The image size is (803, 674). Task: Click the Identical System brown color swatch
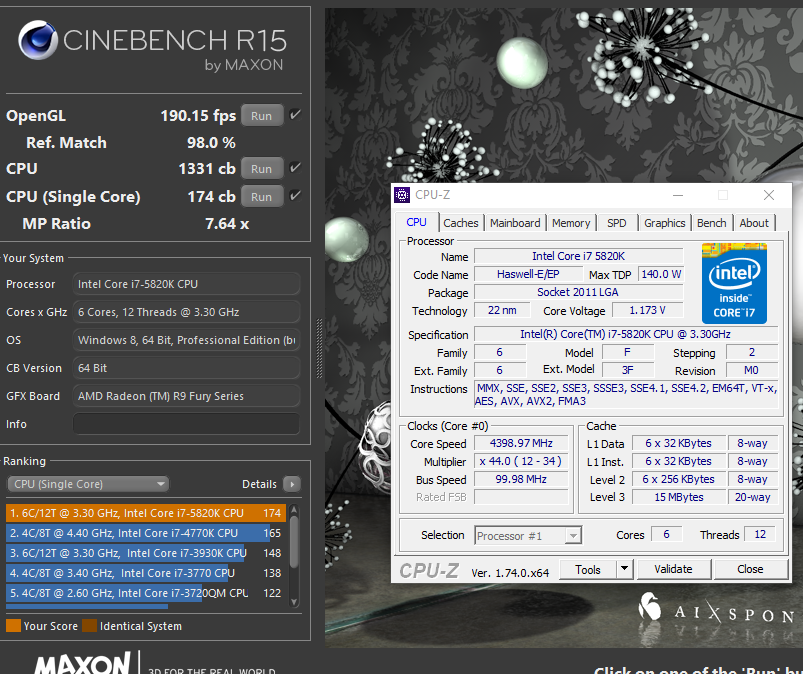point(90,626)
